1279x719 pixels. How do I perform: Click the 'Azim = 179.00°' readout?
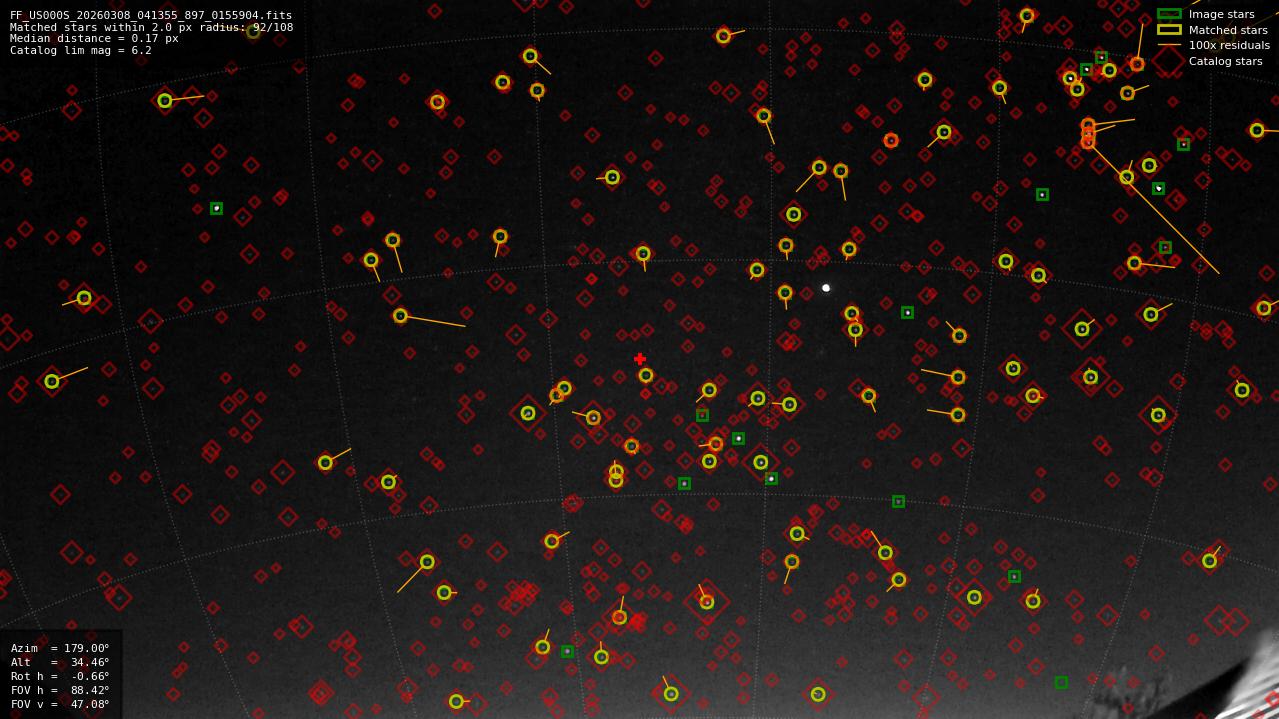(60, 648)
